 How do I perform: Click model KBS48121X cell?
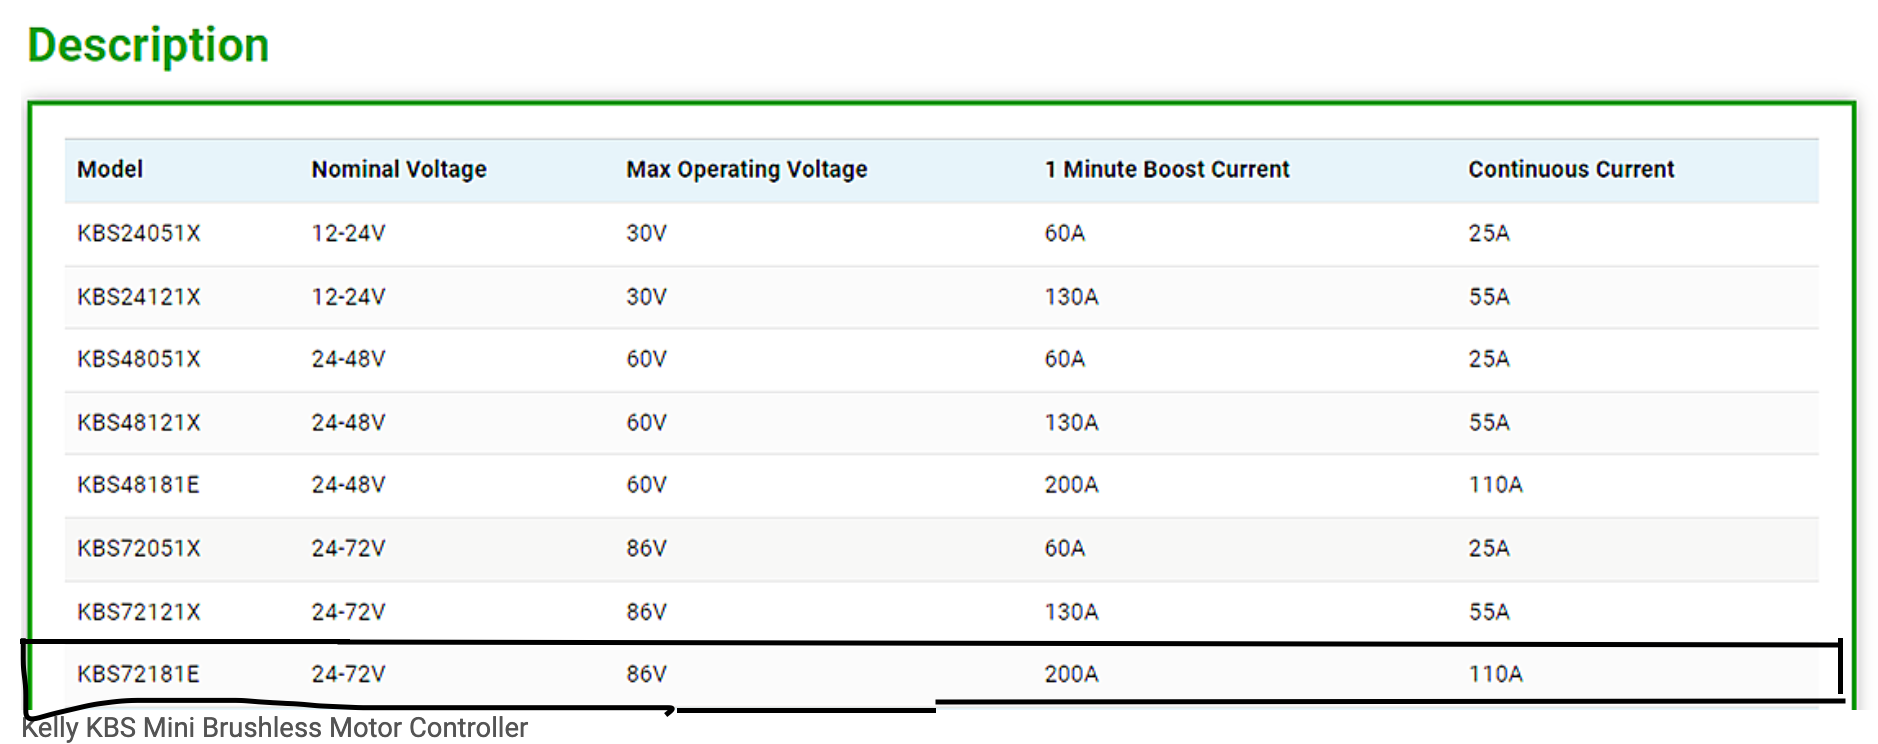139,423
